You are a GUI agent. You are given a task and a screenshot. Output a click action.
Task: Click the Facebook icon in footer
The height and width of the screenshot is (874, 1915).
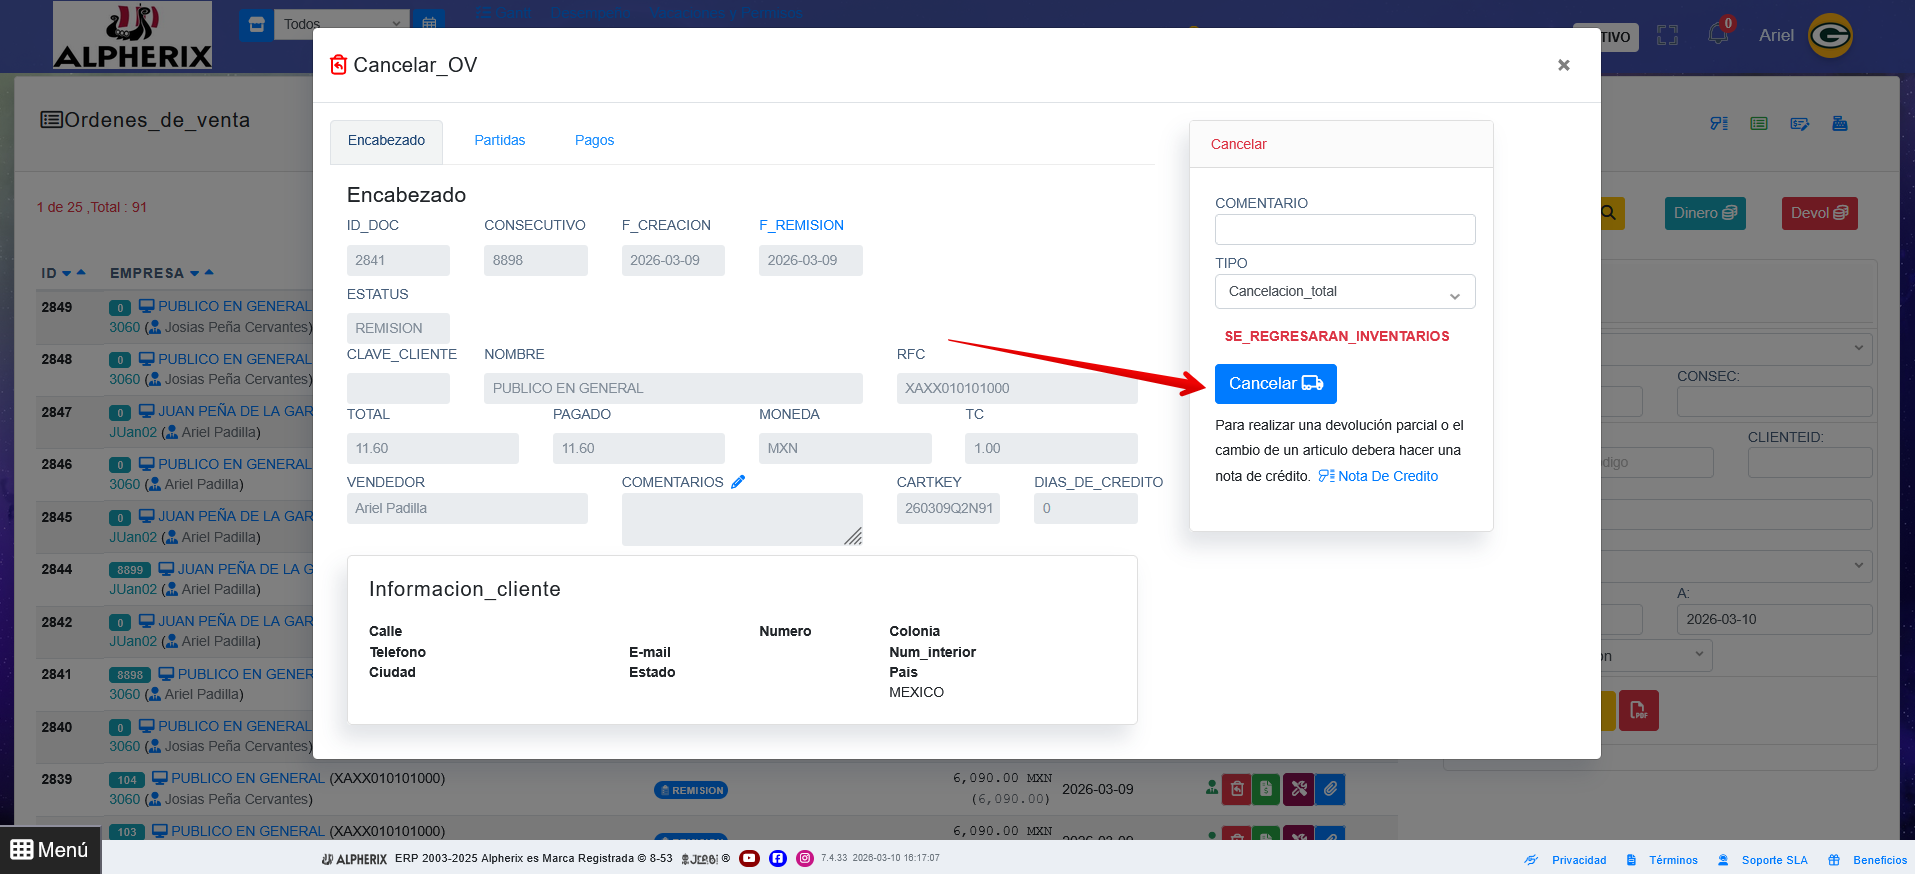777,858
